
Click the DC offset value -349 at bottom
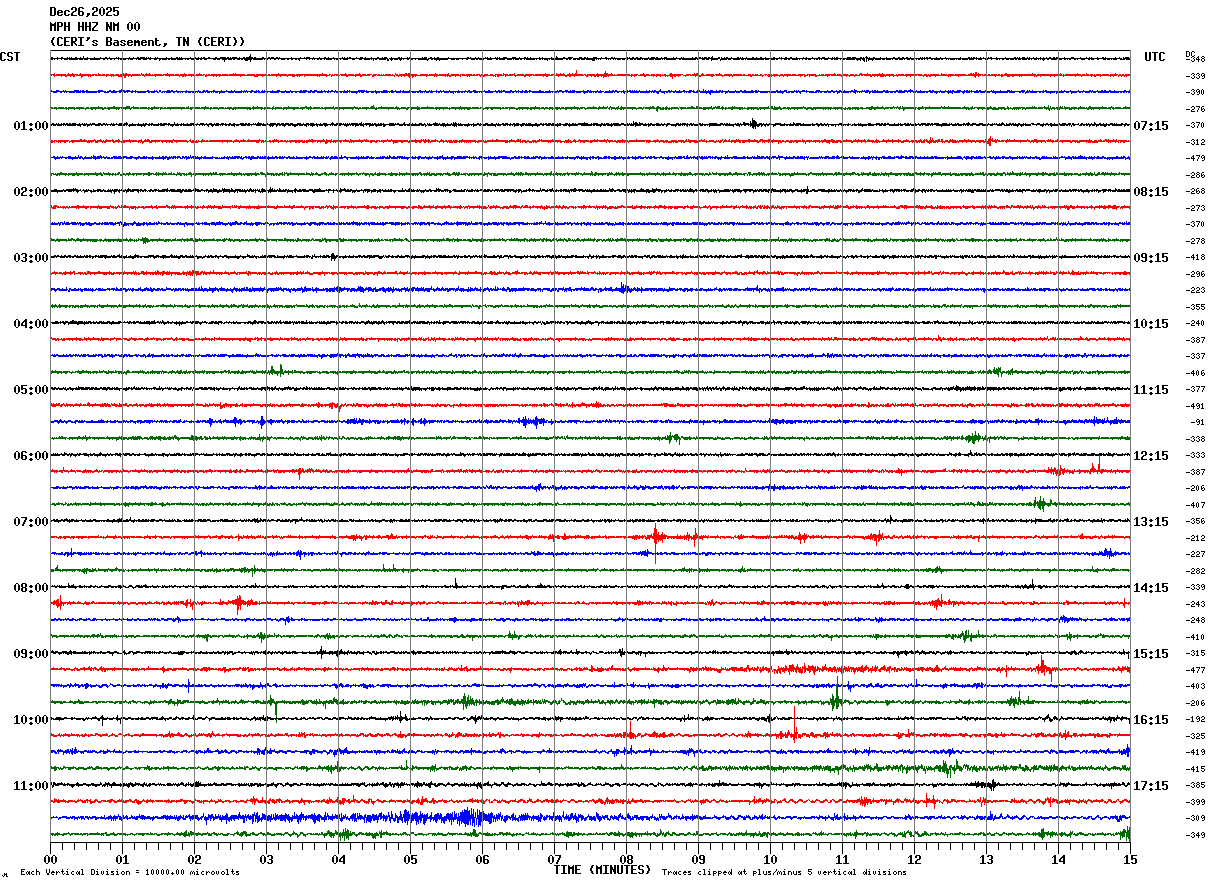click(x=1195, y=835)
